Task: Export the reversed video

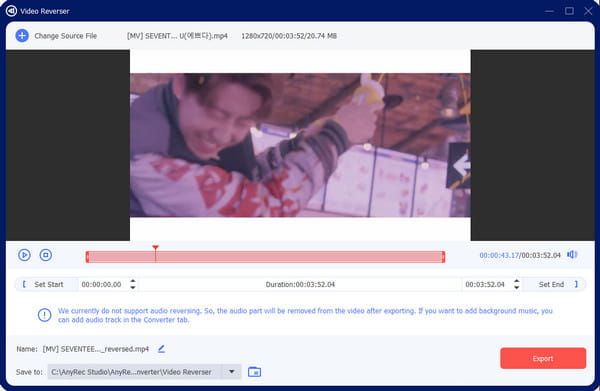Action: pyautogui.click(x=543, y=358)
